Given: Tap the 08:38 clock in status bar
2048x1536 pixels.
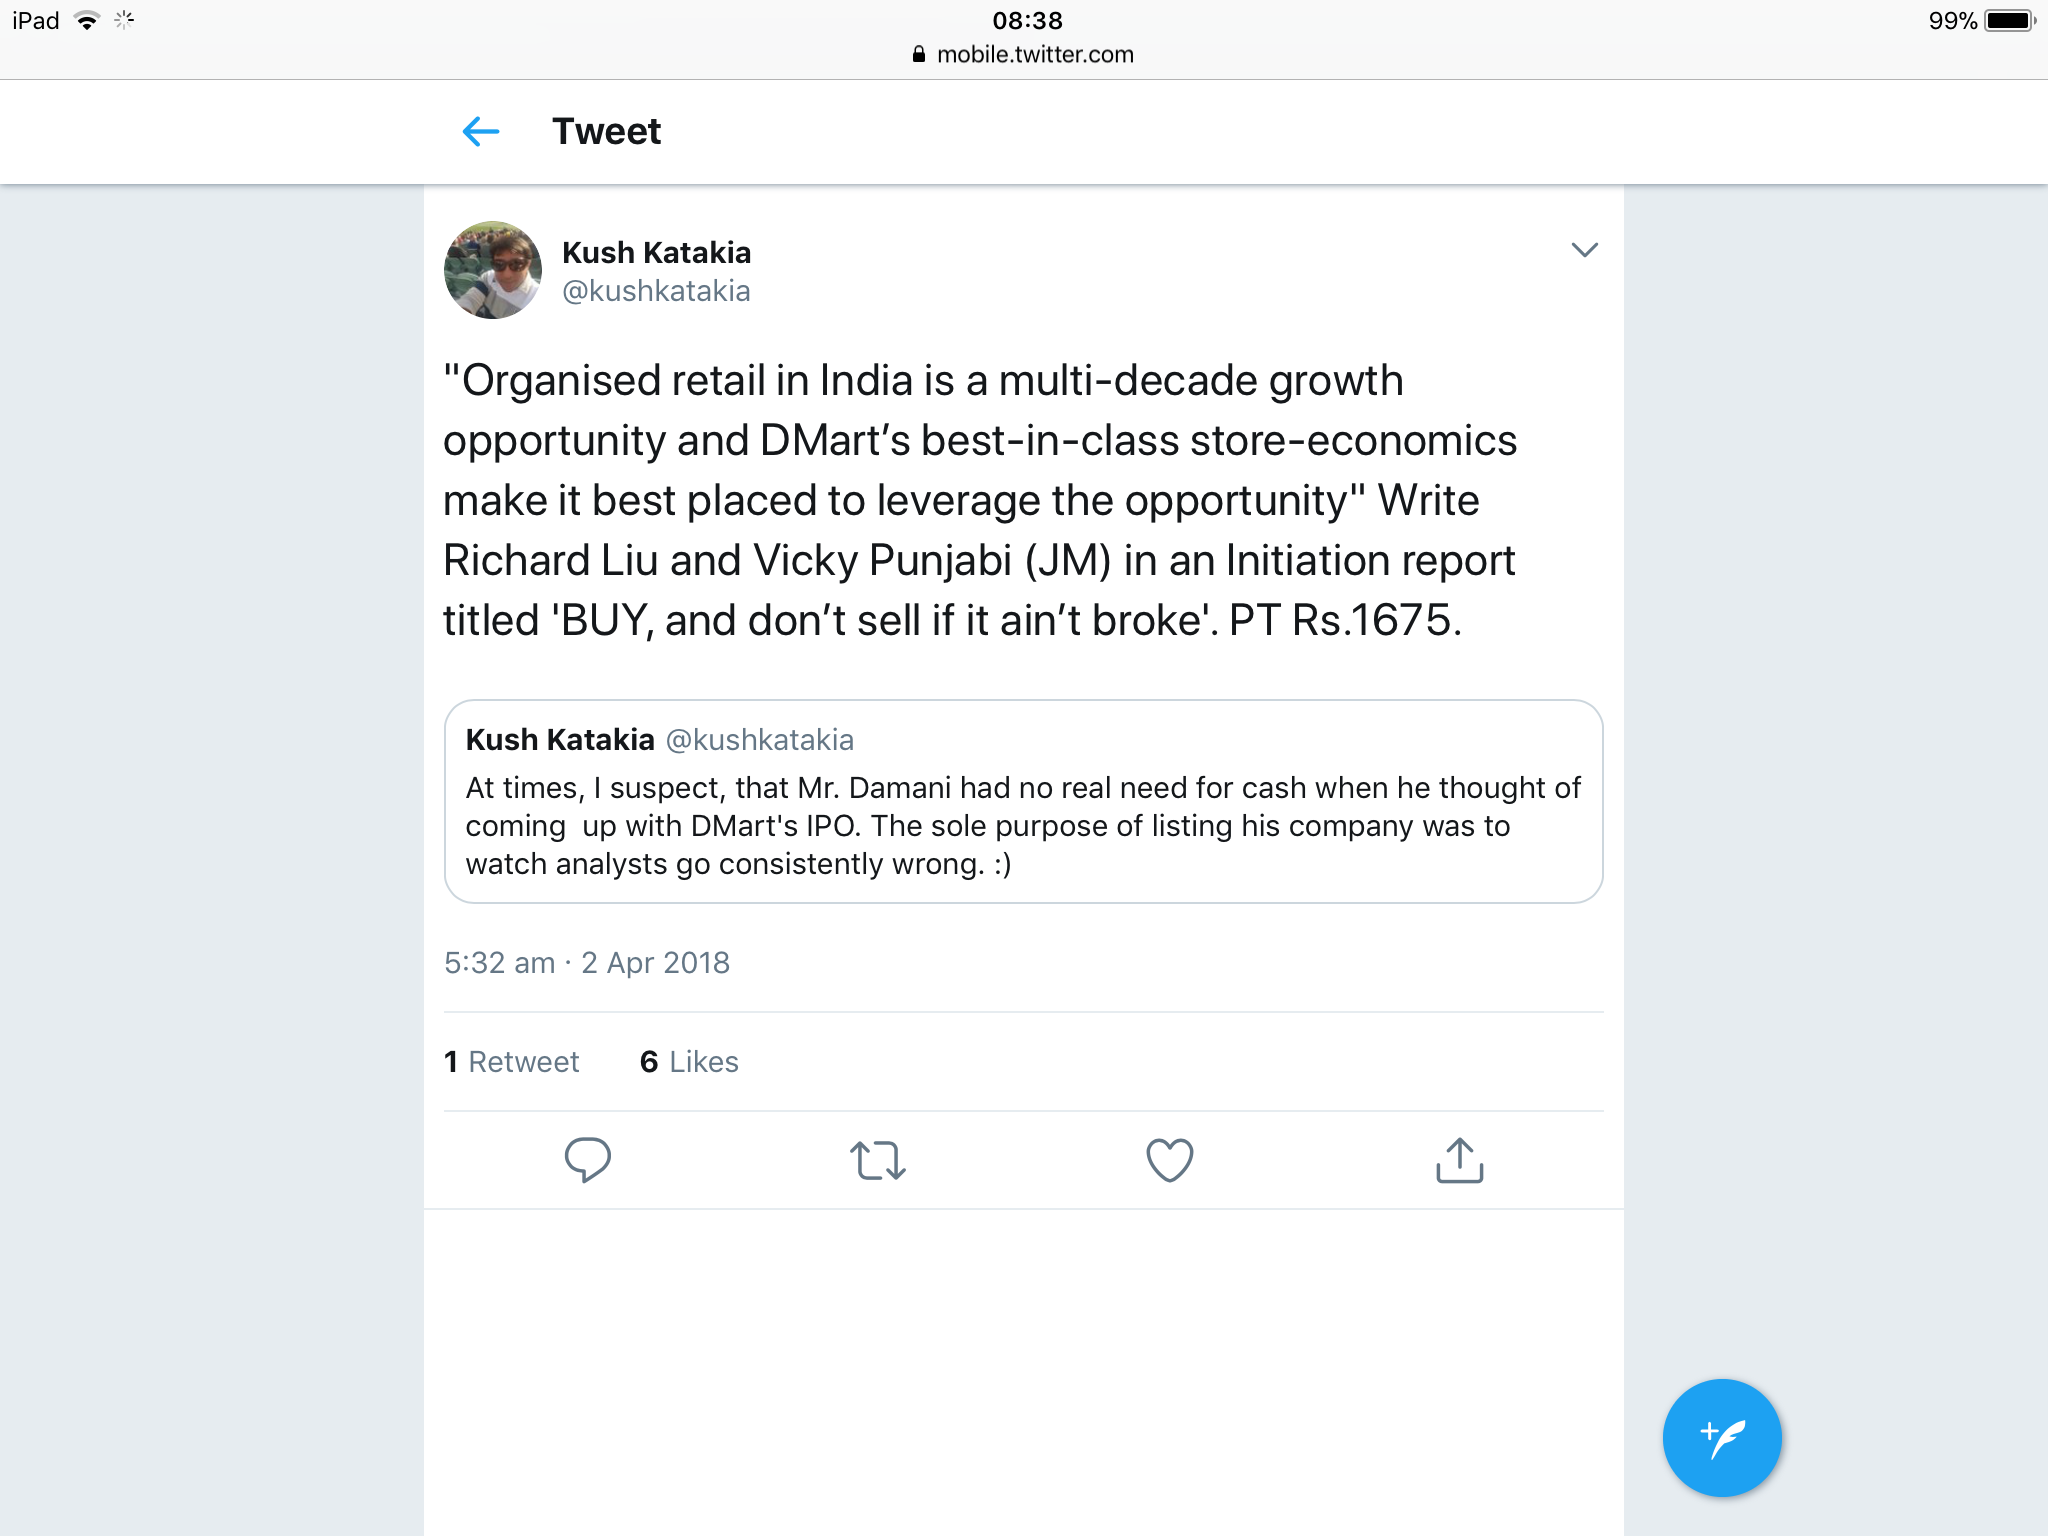Looking at the screenshot, I should tap(1027, 21).
